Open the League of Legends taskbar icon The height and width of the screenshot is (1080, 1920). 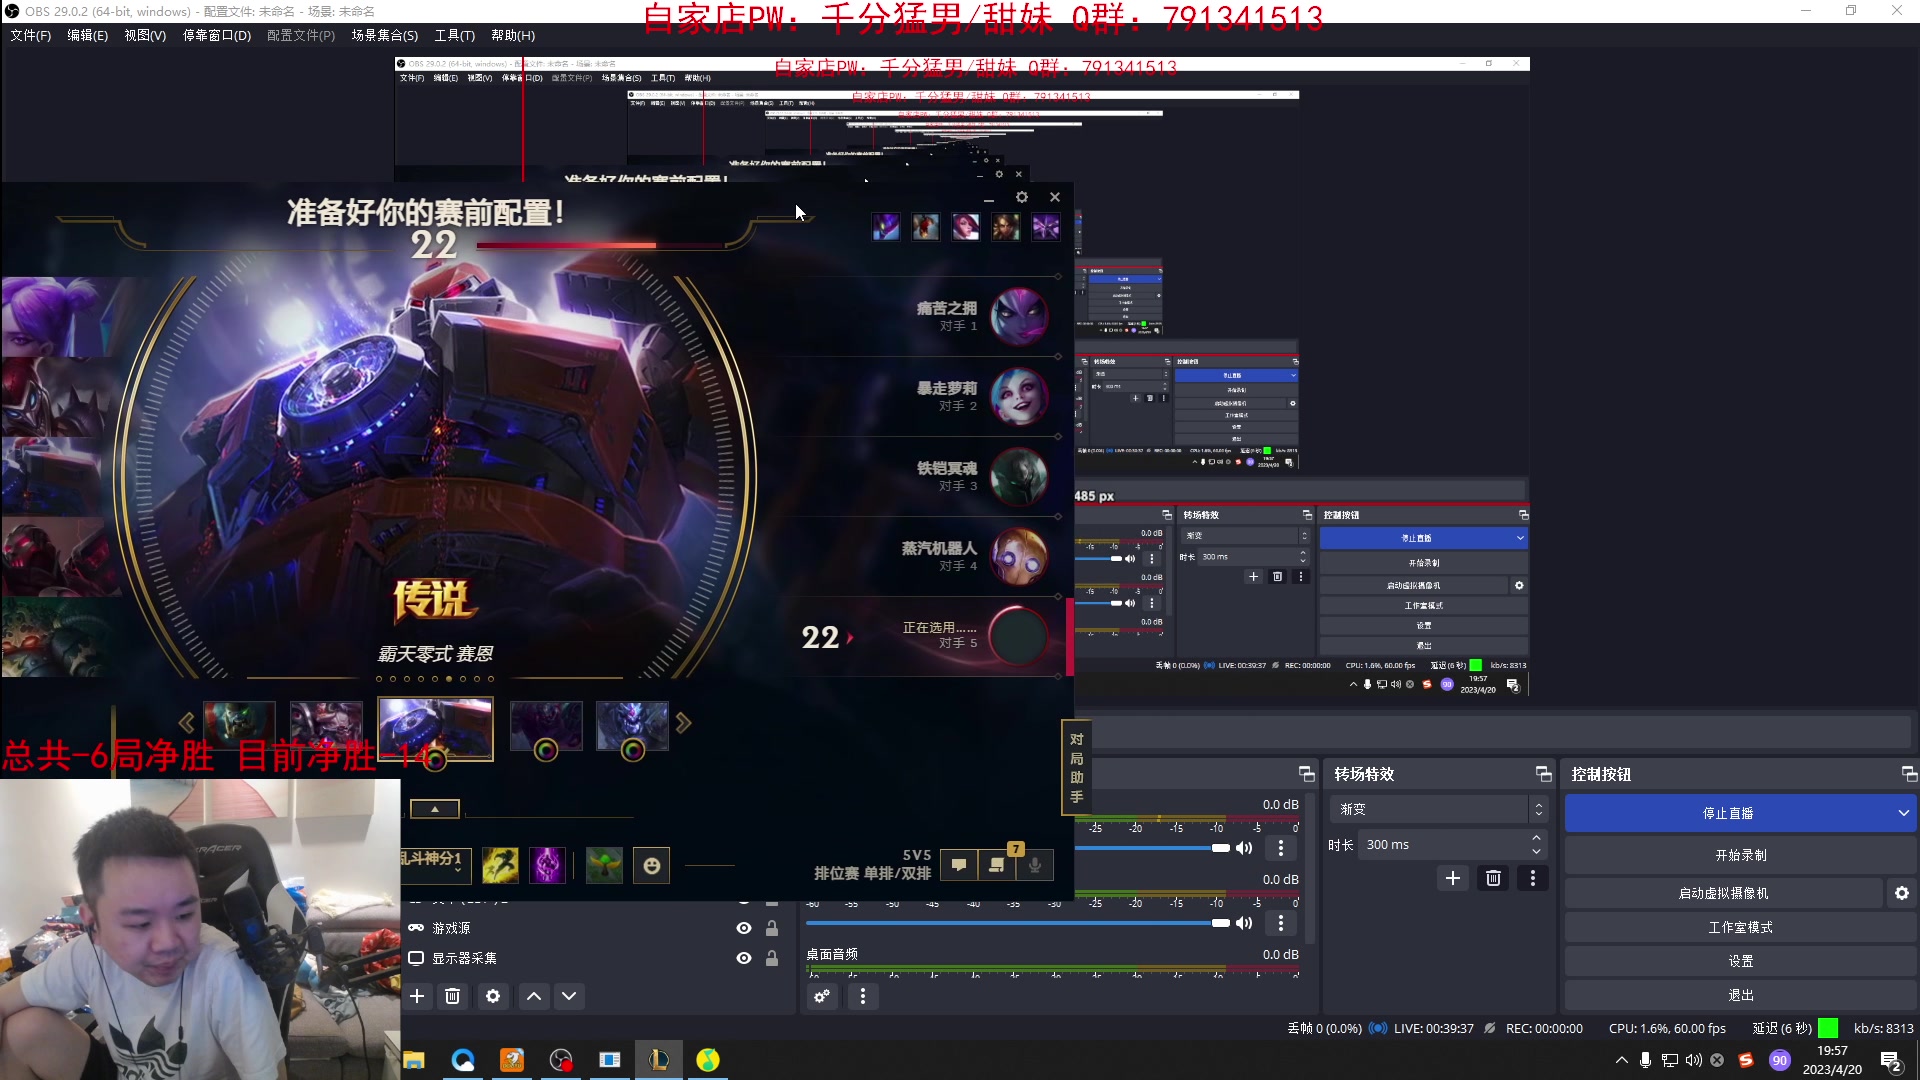coord(659,1060)
